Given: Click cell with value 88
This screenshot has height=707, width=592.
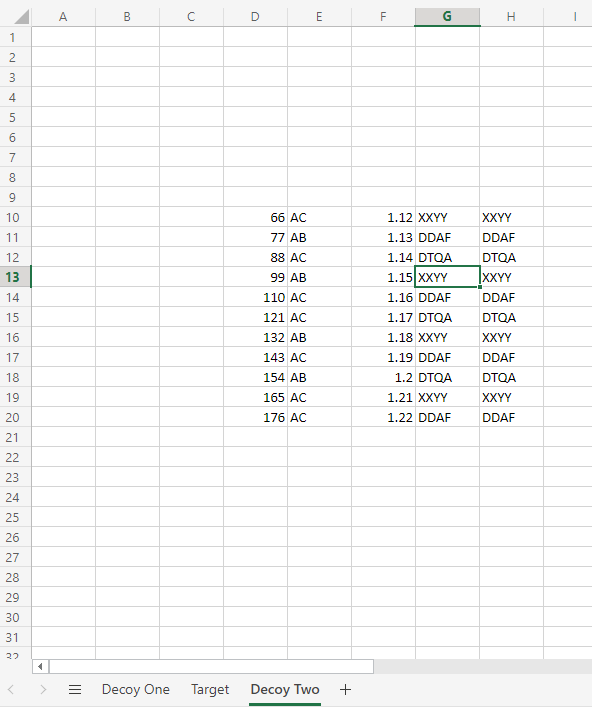Looking at the screenshot, I should [x=256, y=257].
